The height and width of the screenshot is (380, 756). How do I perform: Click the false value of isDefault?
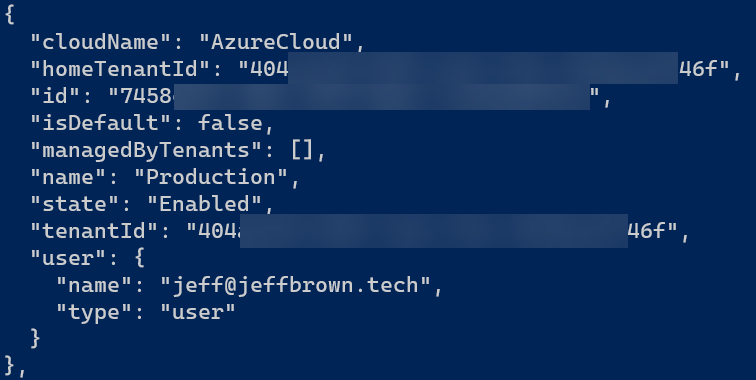[x=230, y=123]
